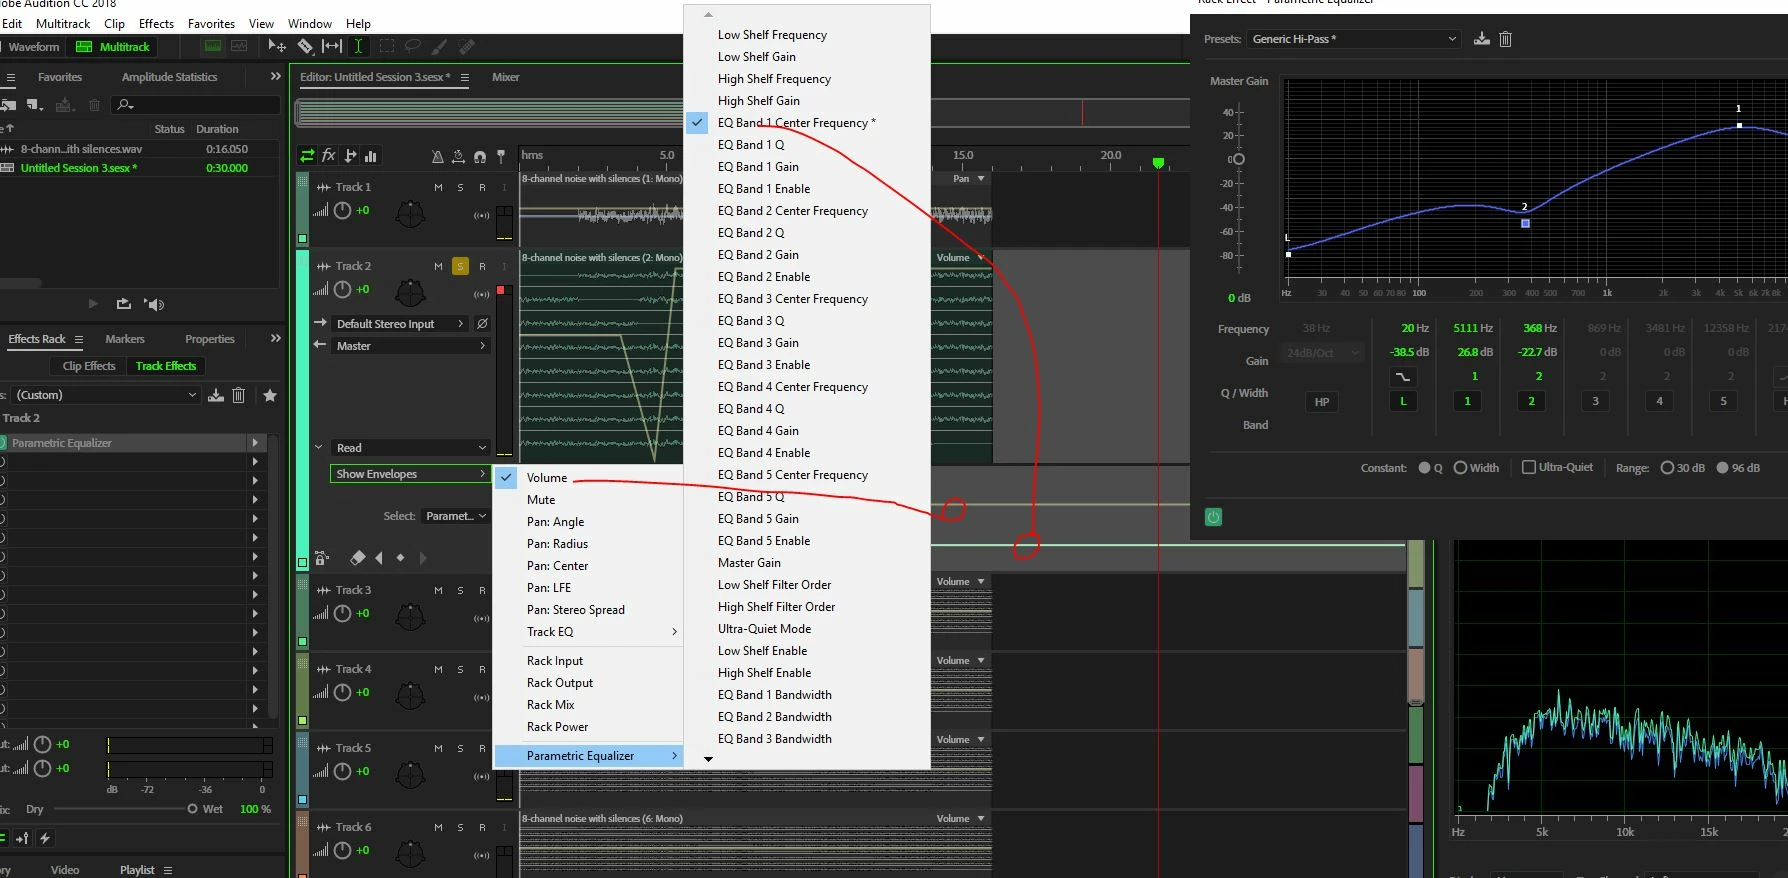Viewport: 1788px width, 878px height.
Task: Toggle the Parametric Equalizer power button
Action: [x=1213, y=517]
